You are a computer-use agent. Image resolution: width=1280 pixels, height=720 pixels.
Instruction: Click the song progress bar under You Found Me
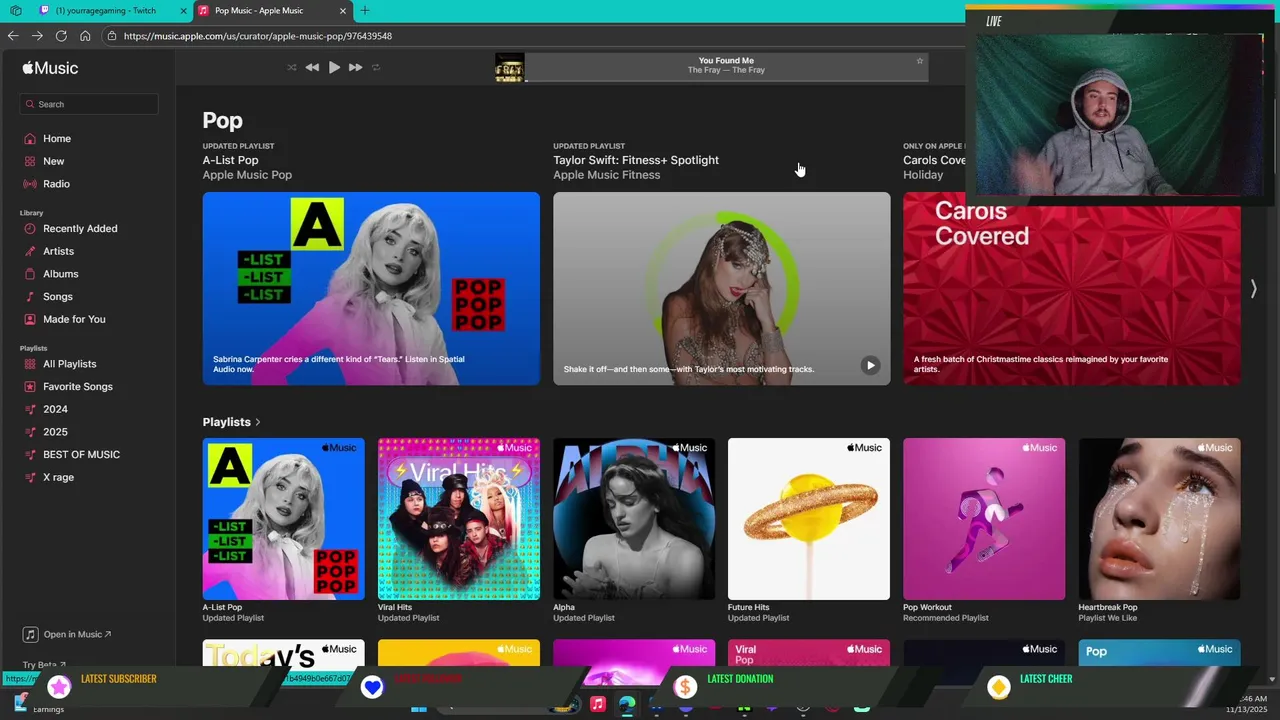726,80
